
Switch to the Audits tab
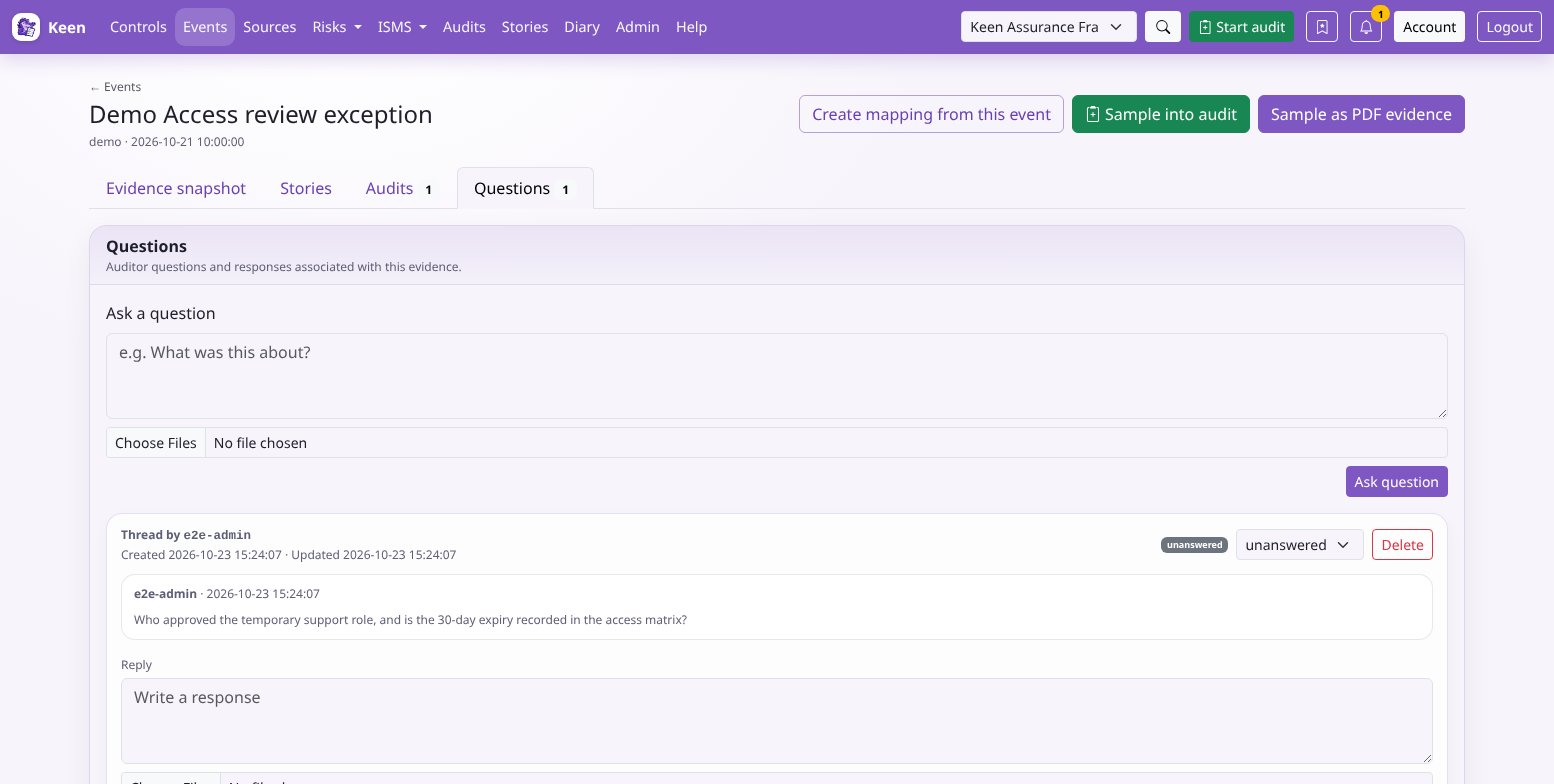pos(399,188)
